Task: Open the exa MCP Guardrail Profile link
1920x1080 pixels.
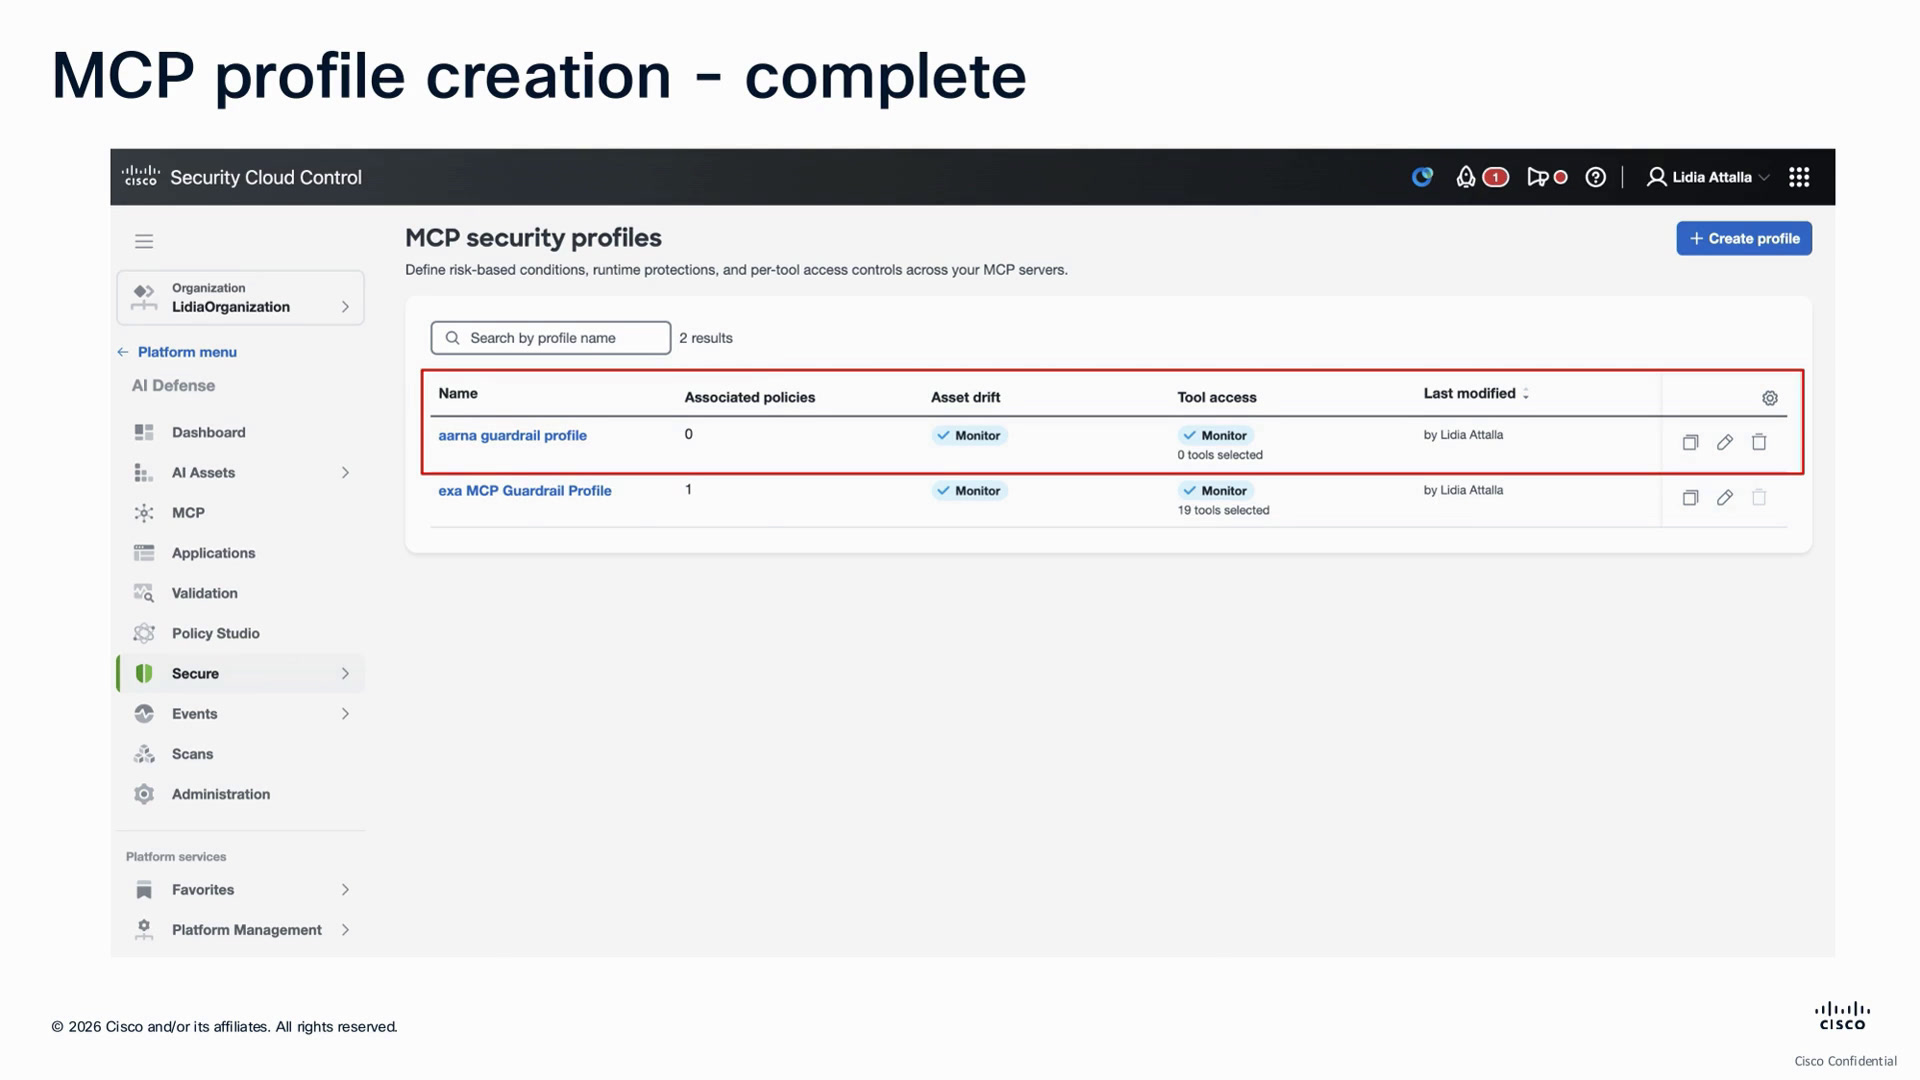Action: coord(524,490)
